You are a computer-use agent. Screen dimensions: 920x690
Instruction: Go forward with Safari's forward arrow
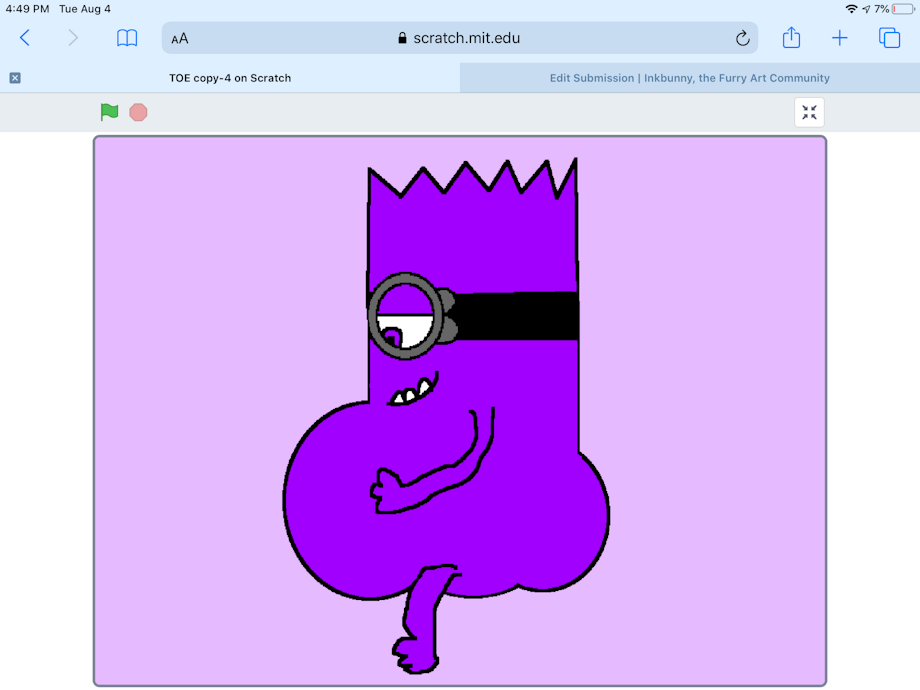pyautogui.click(x=73, y=38)
